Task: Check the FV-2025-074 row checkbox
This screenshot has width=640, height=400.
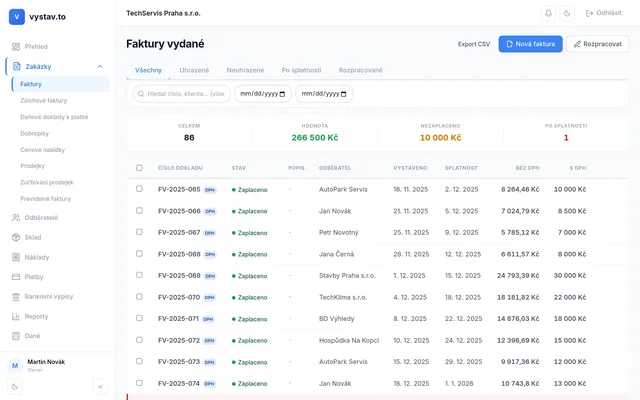Action: (139, 383)
